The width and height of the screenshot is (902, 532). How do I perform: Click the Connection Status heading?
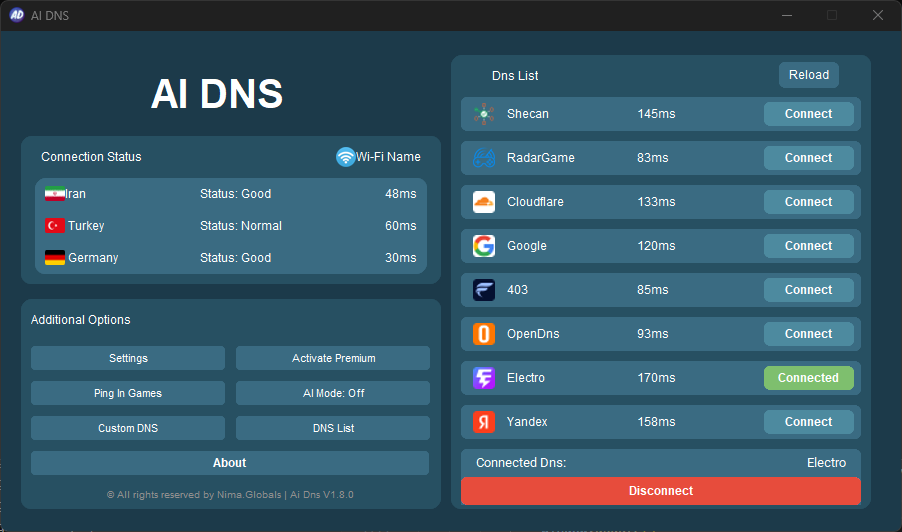91,157
